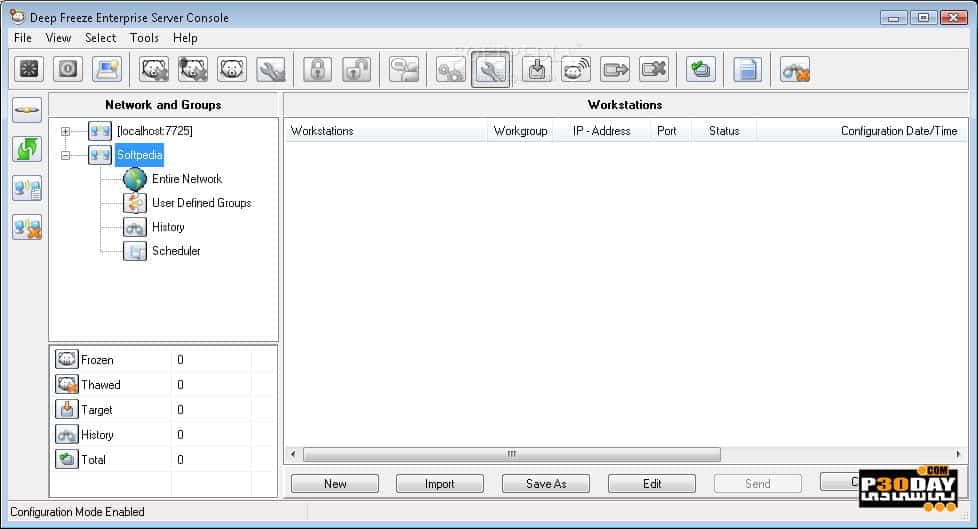Click the scrollbar right arrow
The image size is (978, 529).
[x=958, y=454]
